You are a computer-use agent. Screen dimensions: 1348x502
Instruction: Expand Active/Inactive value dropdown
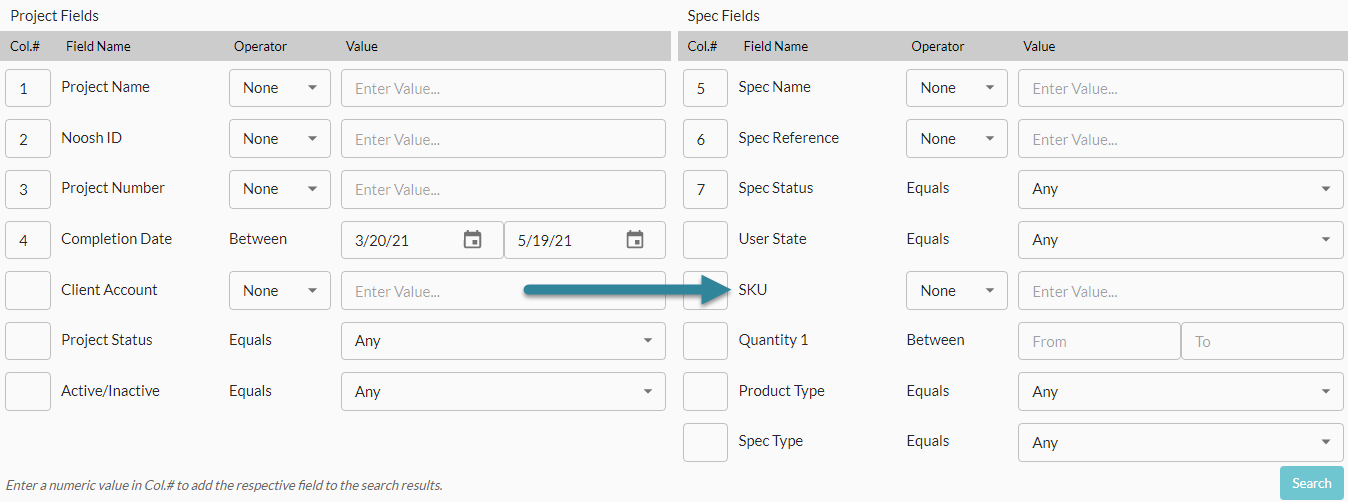[x=503, y=392]
